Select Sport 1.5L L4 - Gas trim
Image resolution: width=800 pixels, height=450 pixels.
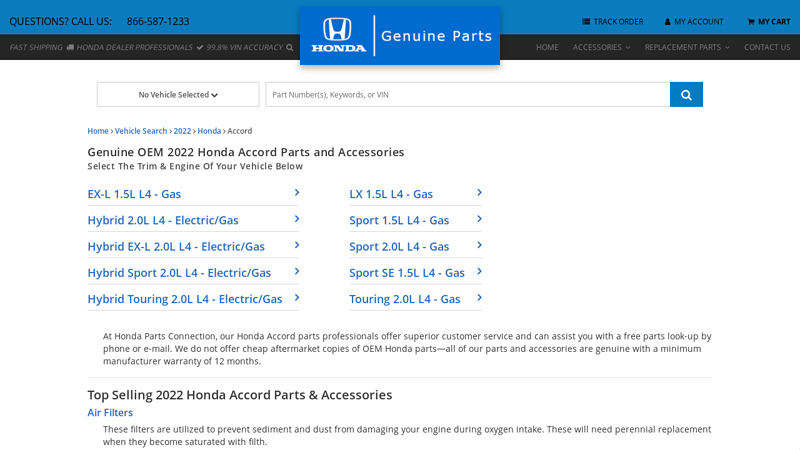pos(399,220)
